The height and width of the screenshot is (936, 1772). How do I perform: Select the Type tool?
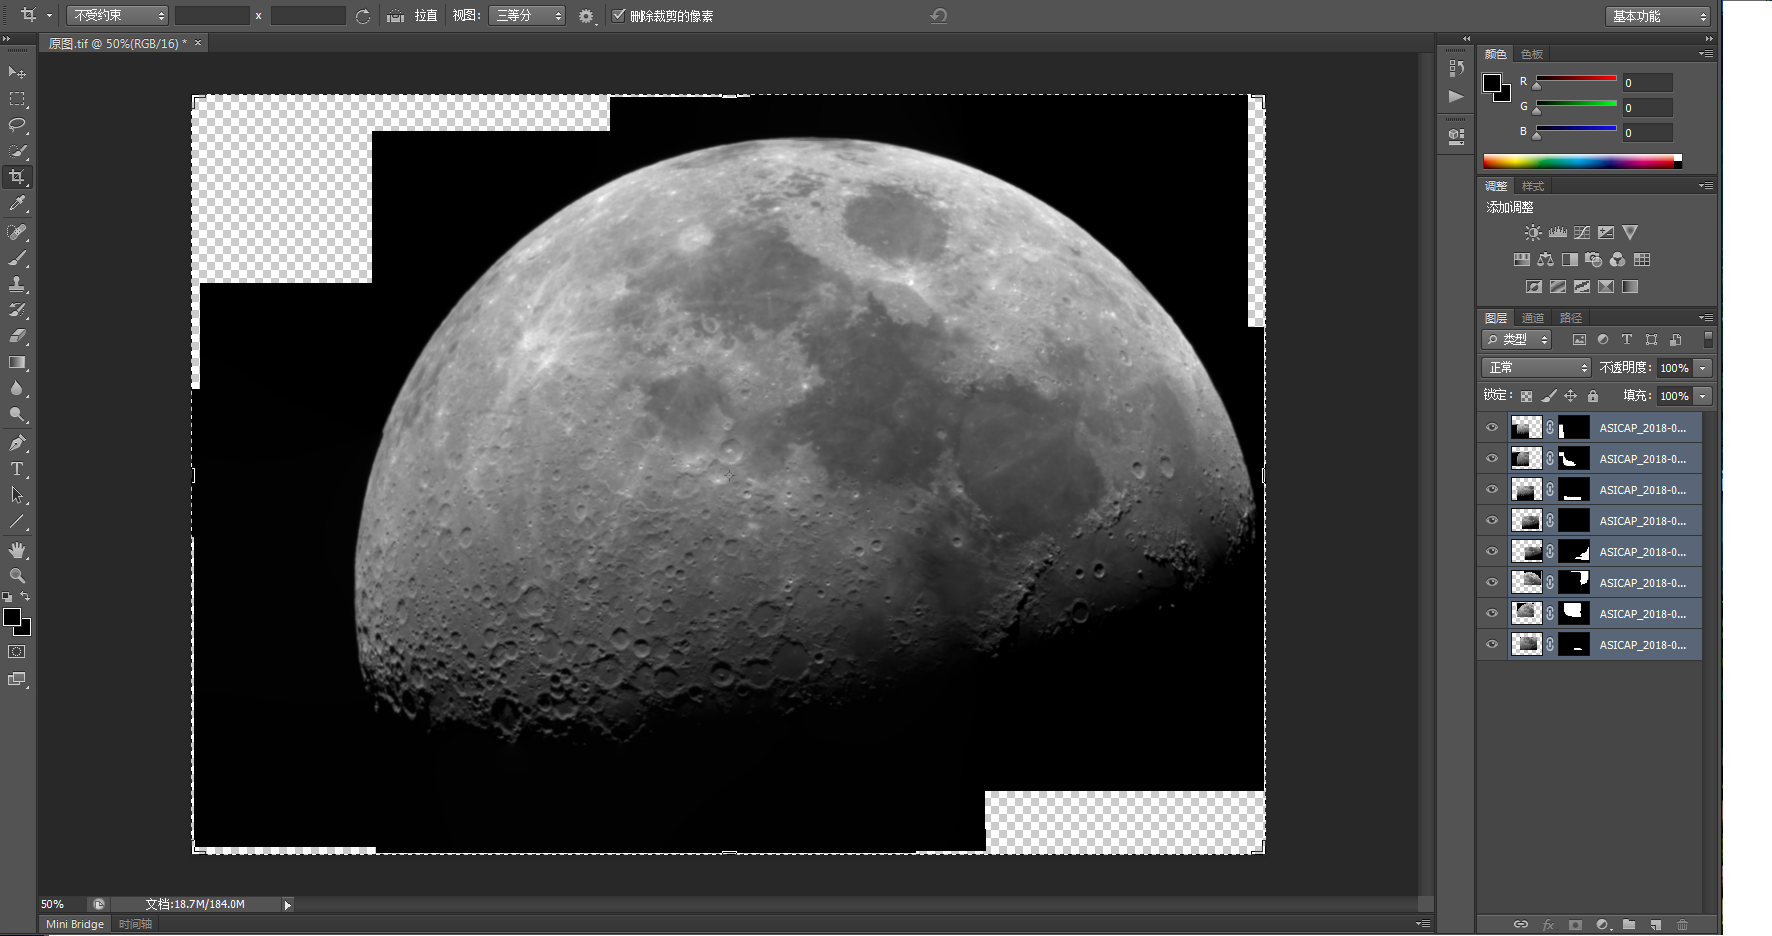click(17, 469)
